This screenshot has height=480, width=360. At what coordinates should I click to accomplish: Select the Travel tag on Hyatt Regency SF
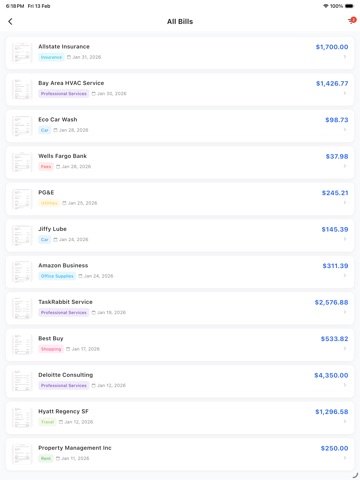coord(47,422)
